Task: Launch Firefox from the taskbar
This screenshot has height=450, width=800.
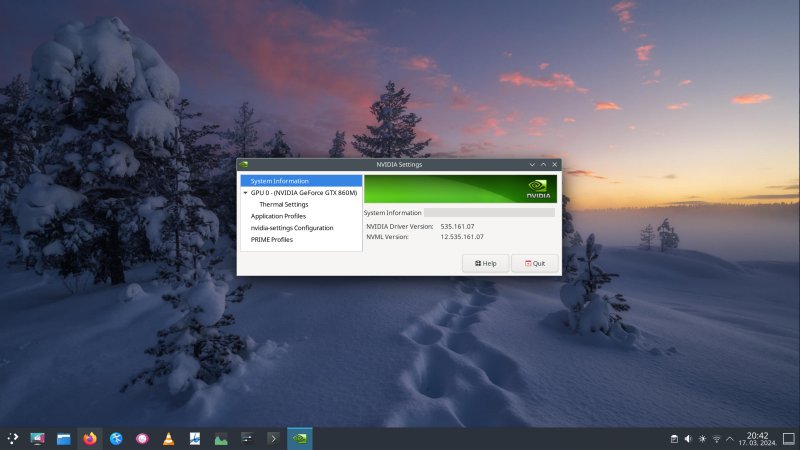Action: [90, 438]
